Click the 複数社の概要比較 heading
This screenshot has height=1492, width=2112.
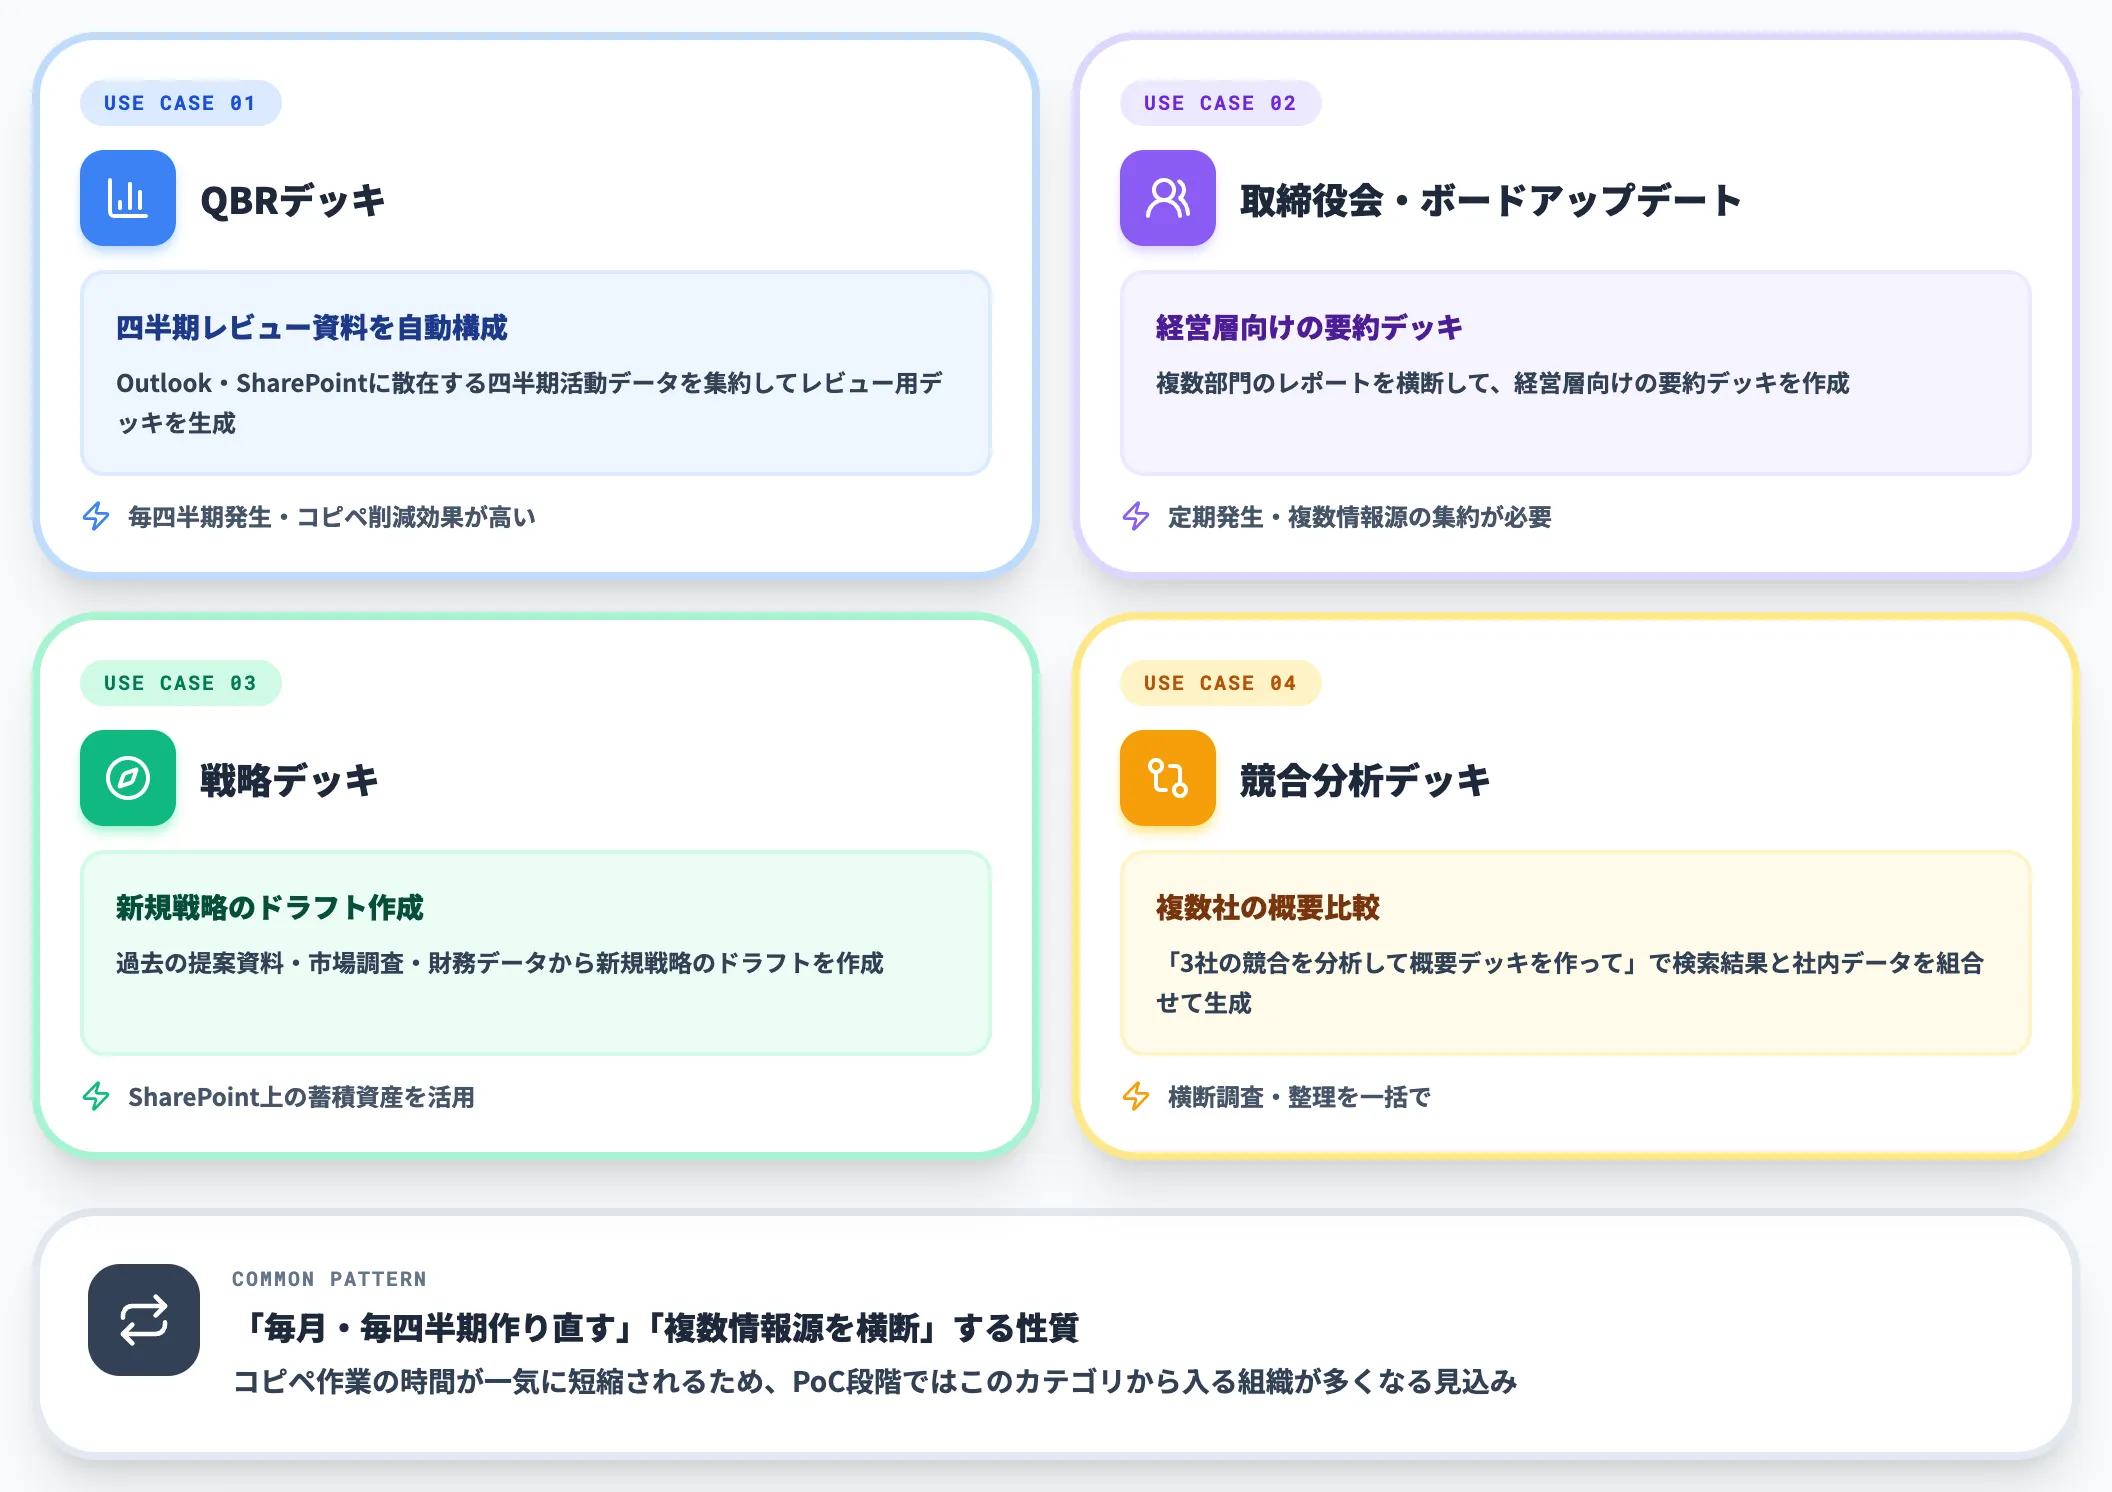tap(1268, 907)
